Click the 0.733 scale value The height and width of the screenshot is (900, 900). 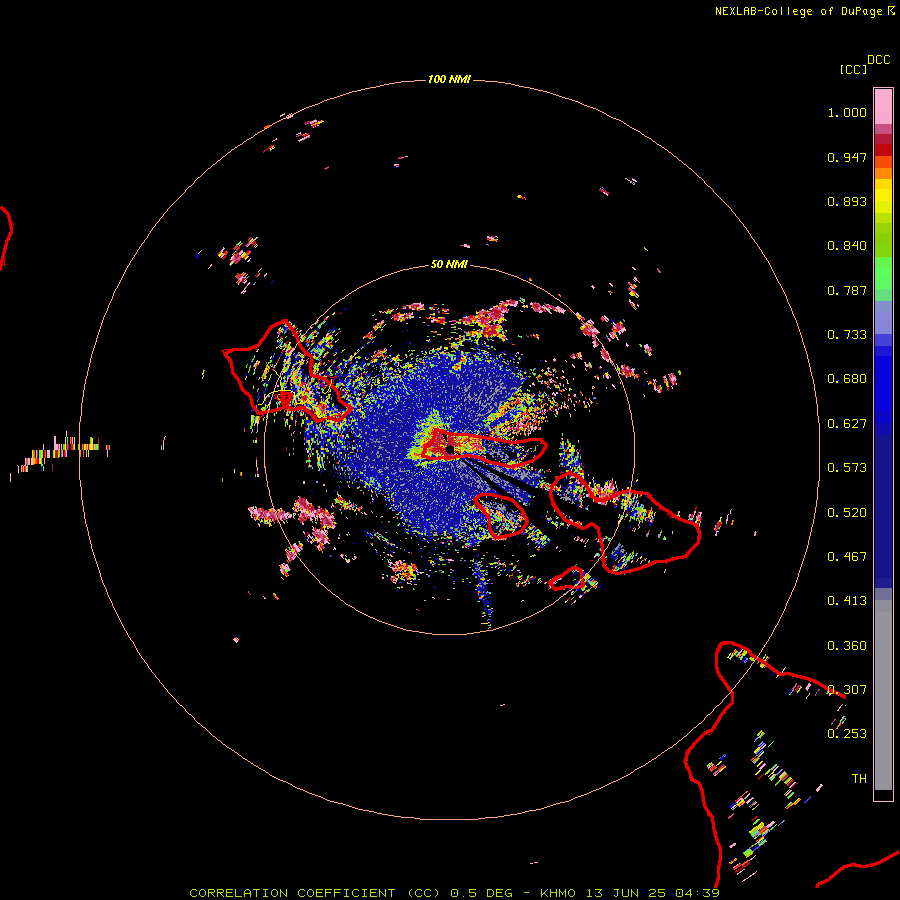coord(847,335)
